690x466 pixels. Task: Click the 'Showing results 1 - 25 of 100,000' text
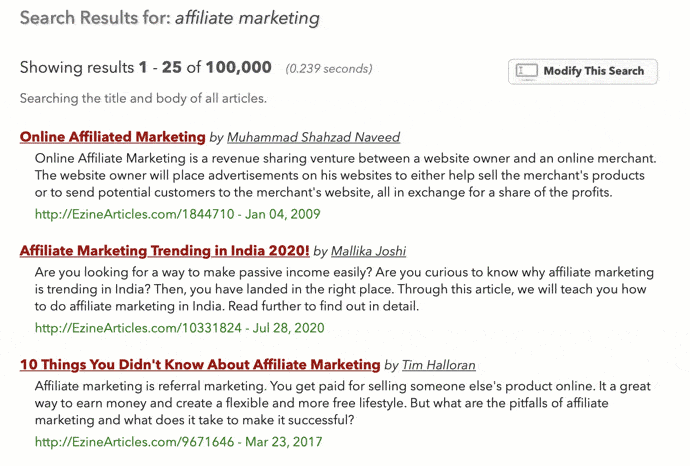146,67
